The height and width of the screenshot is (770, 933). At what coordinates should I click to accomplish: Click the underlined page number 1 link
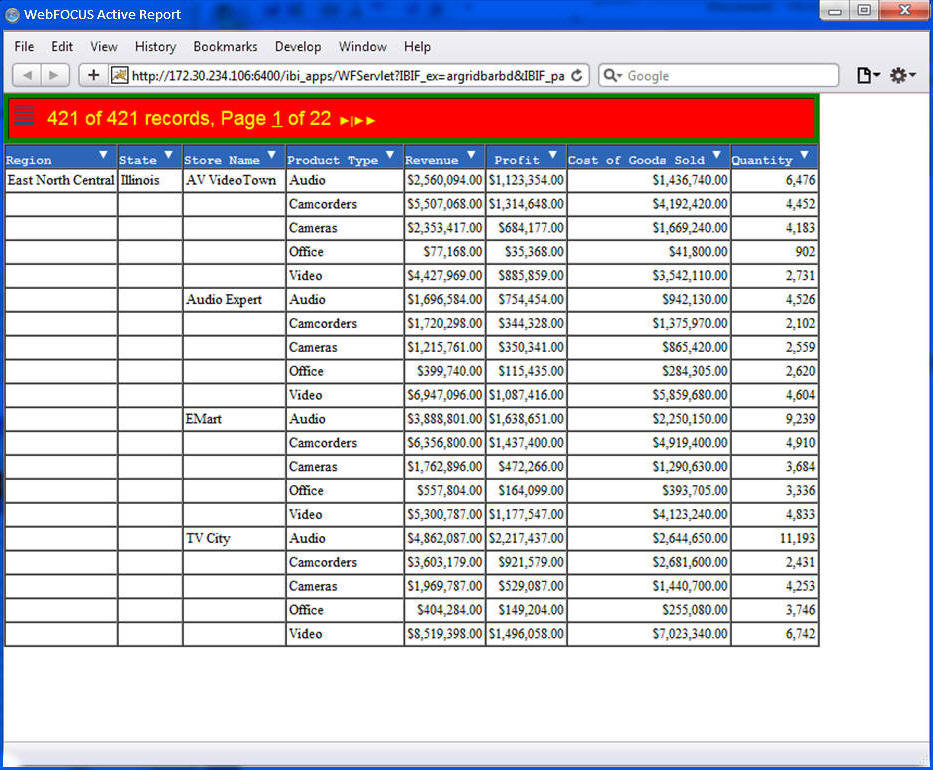(x=277, y=118)
